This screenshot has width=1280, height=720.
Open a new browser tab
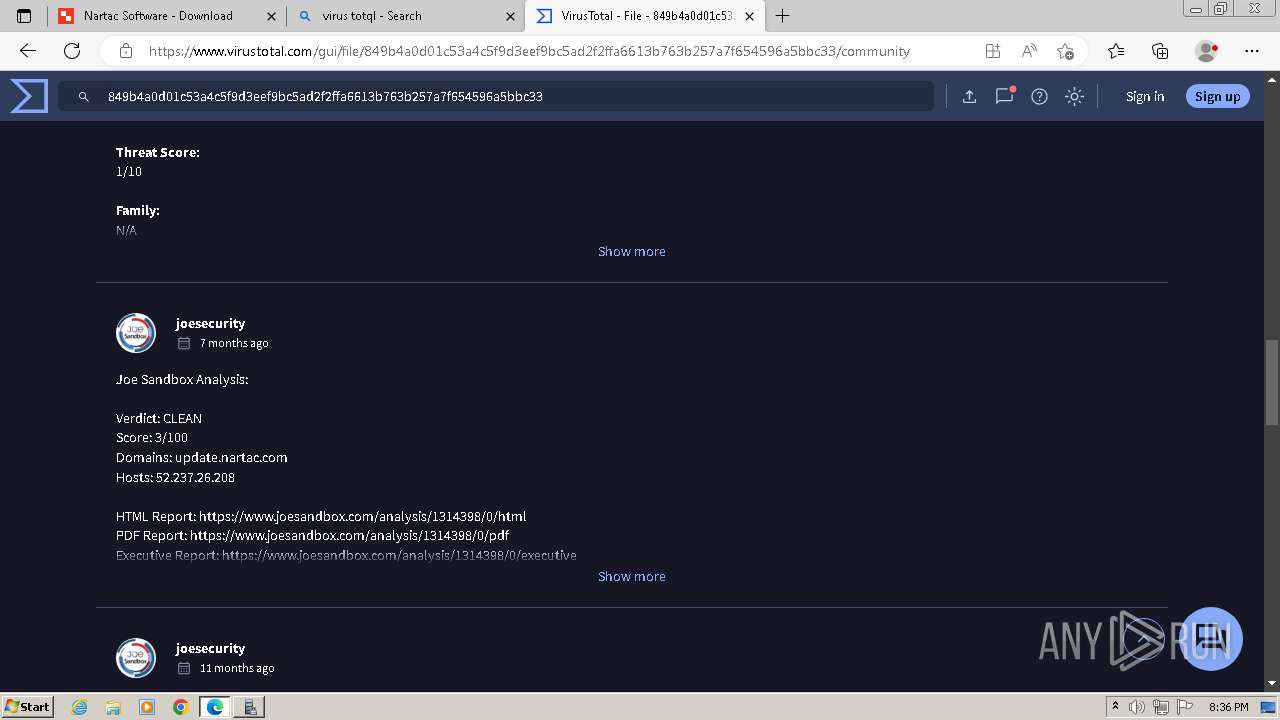[x=783, y=16]
